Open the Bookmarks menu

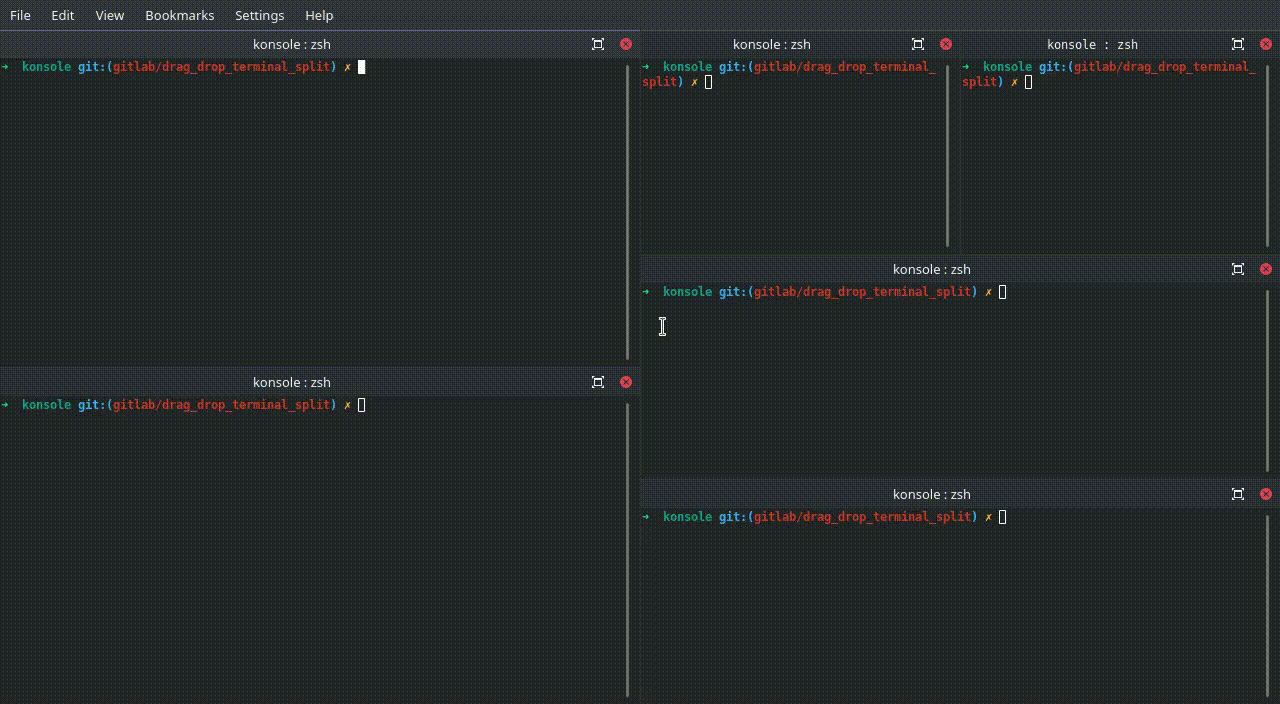180,15
